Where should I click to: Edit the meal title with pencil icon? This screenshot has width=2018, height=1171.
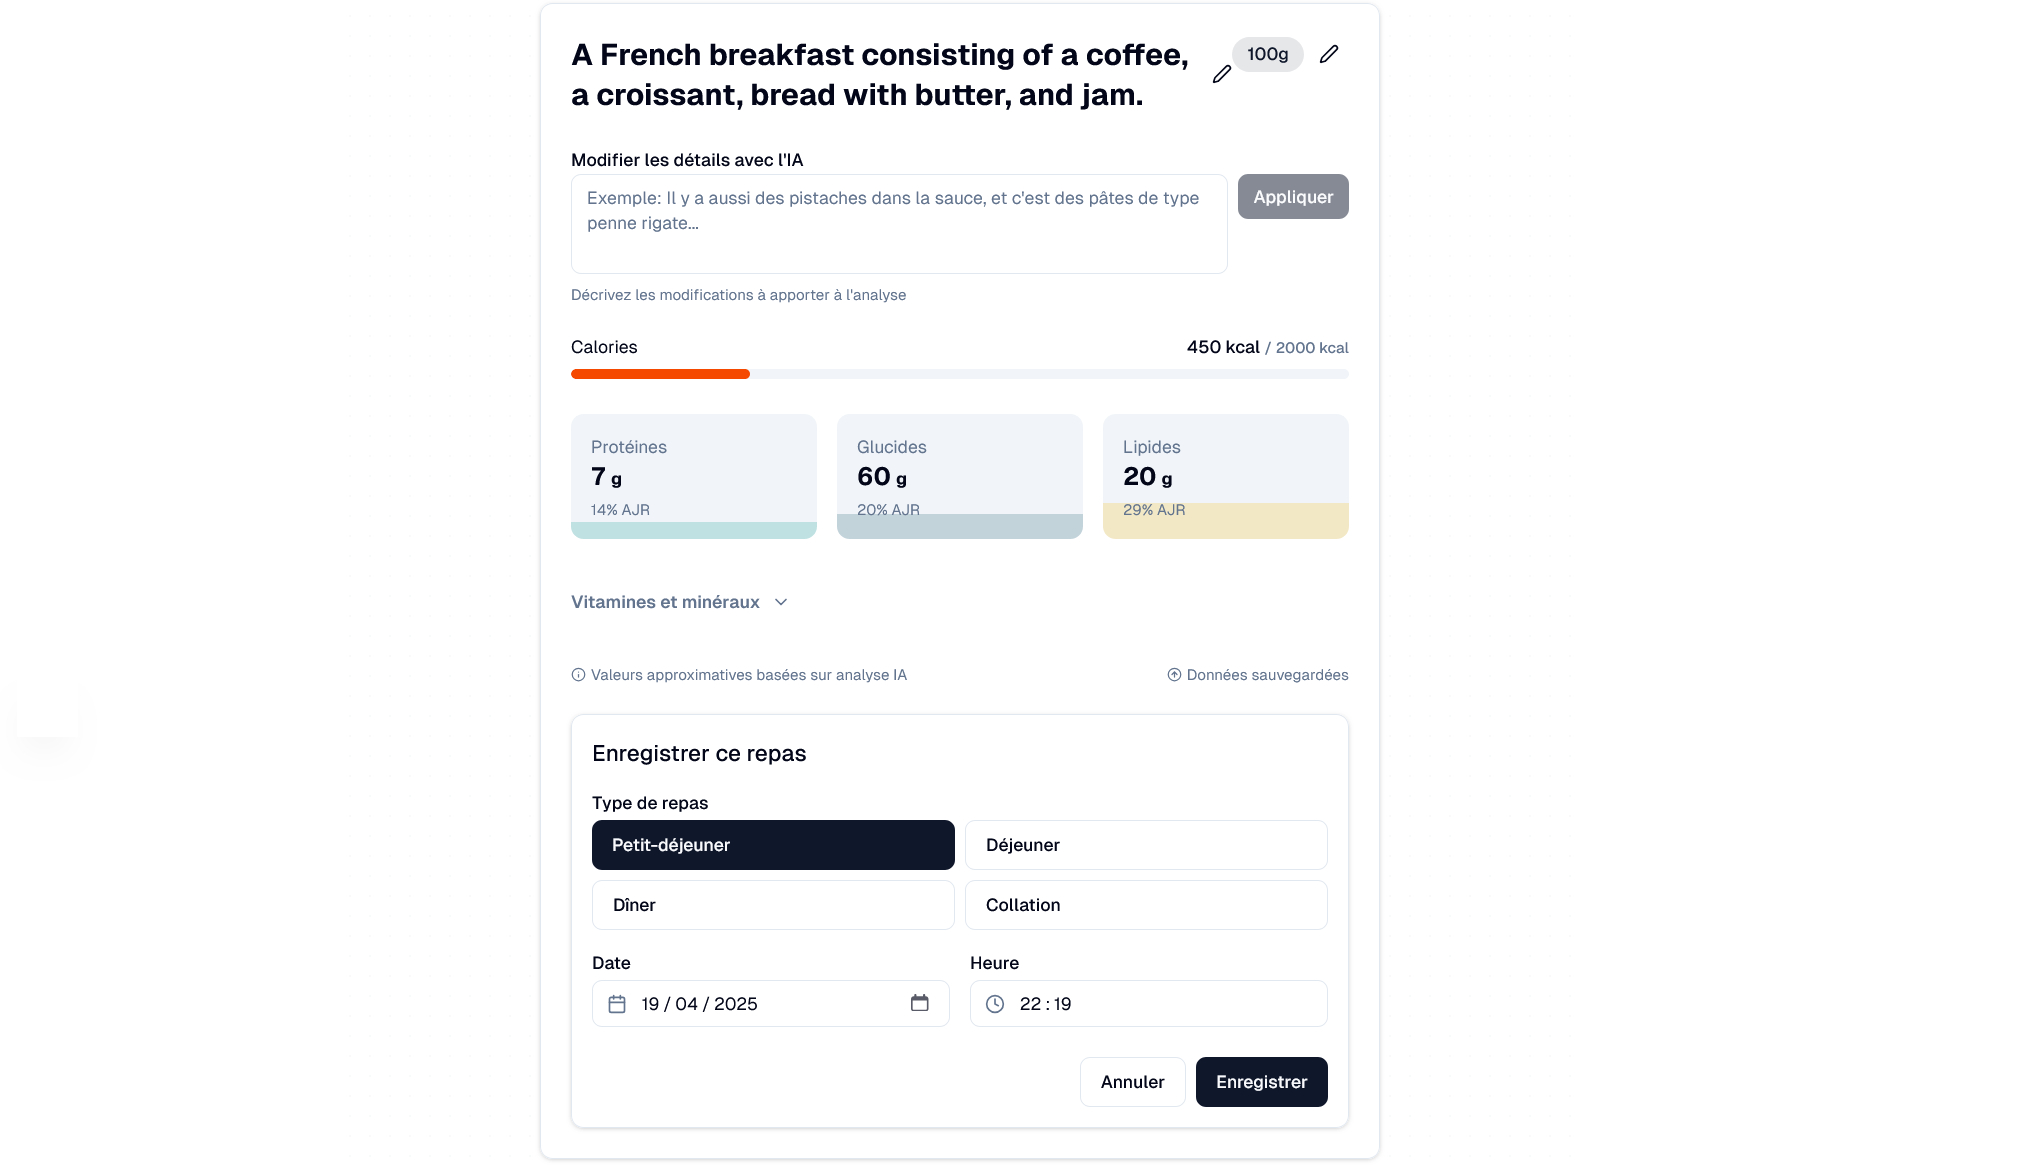coord(1221,74)
